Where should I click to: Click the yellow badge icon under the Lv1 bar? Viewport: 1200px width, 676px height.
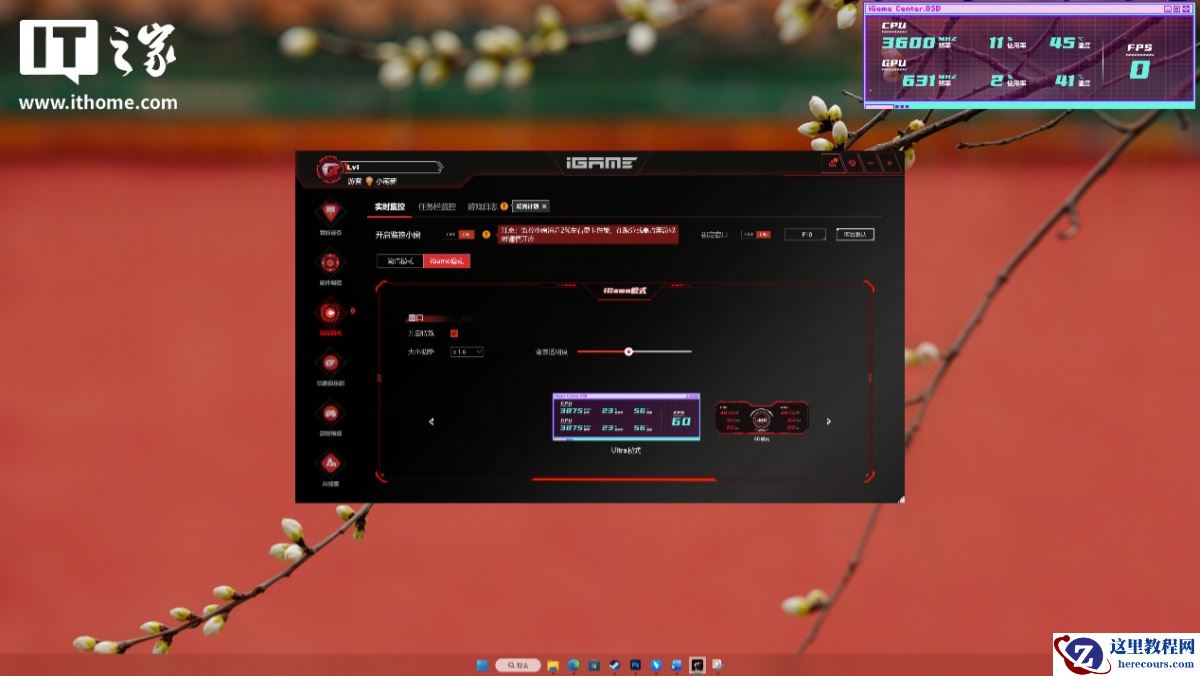tap(369, 181)
